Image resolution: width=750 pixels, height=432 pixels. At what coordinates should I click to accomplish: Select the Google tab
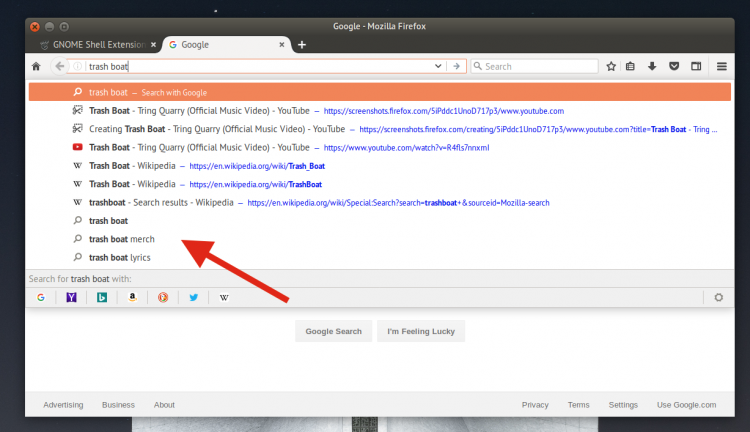[226, 44]
